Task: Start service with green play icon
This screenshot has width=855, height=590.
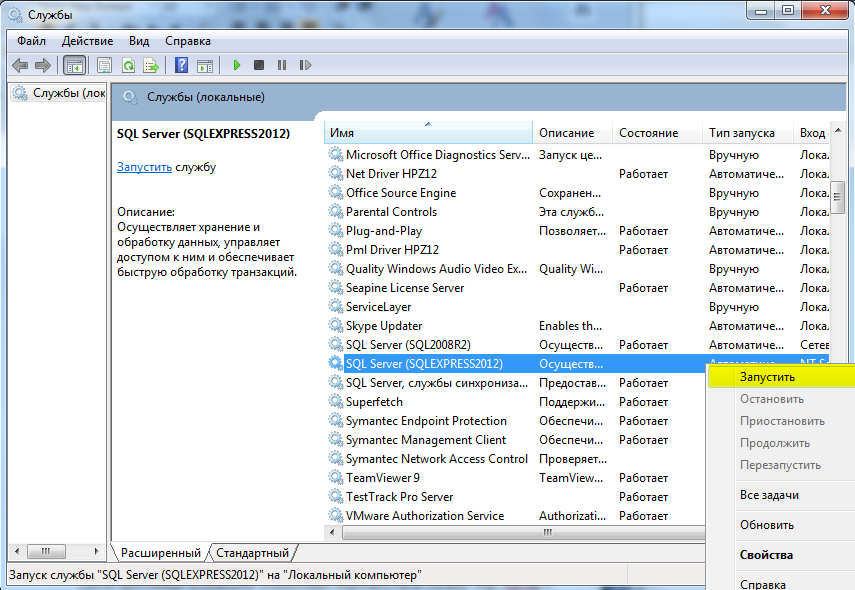Action: [237, 65]
